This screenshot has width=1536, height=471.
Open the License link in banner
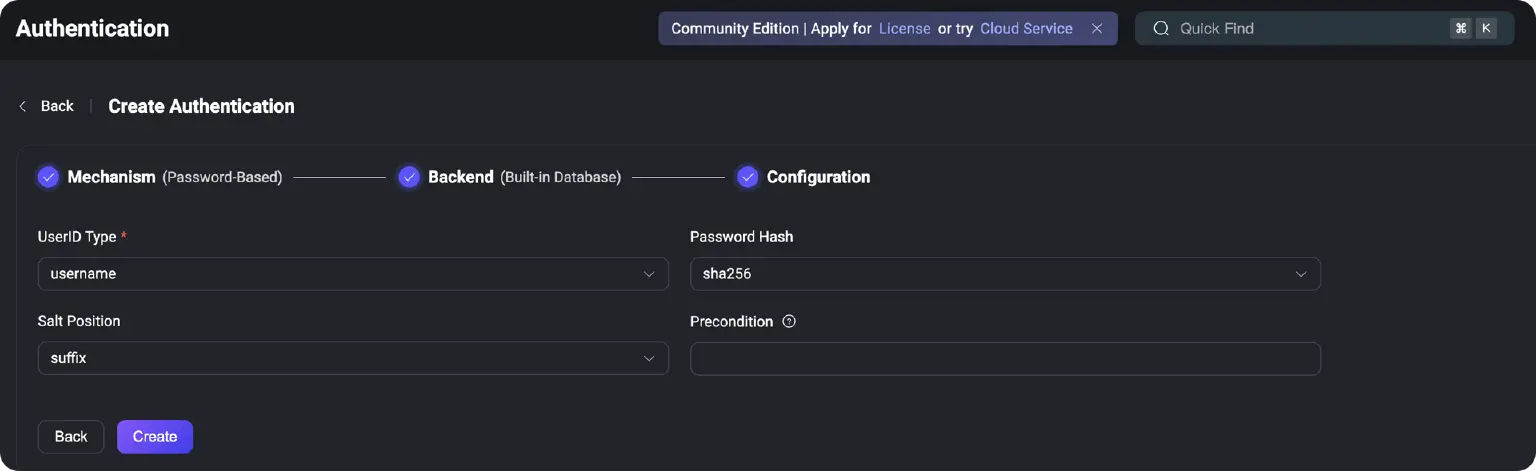pyautogui.click(x=904, y=29)
